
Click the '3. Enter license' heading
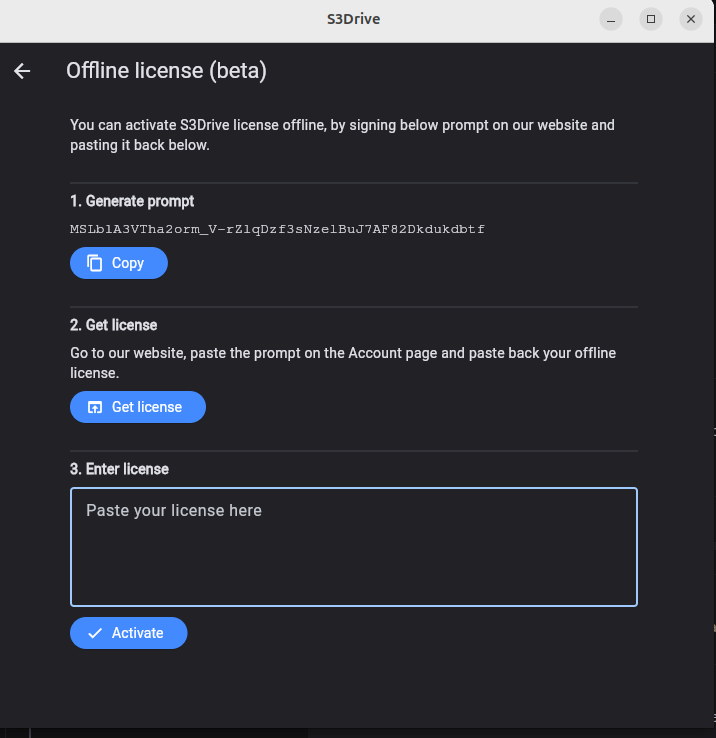pyautogui.click(x=120, y=469)
